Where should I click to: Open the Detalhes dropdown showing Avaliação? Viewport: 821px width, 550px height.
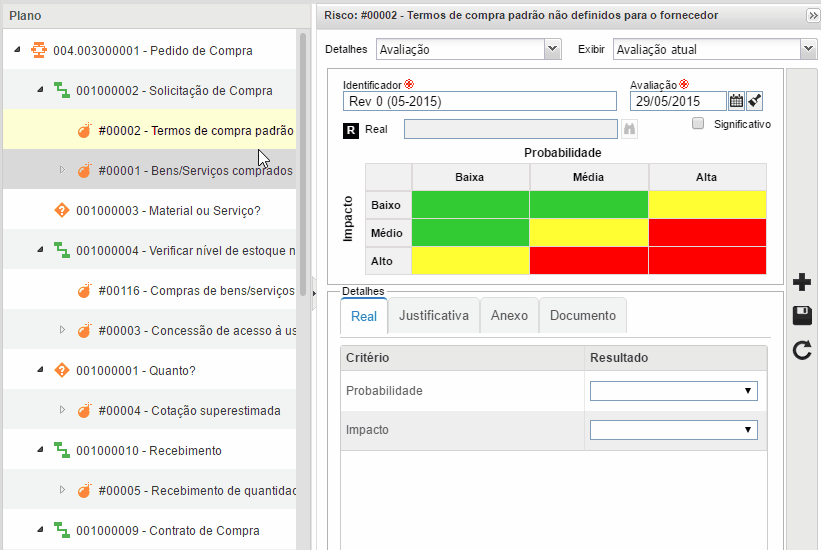tap(468, 49)
